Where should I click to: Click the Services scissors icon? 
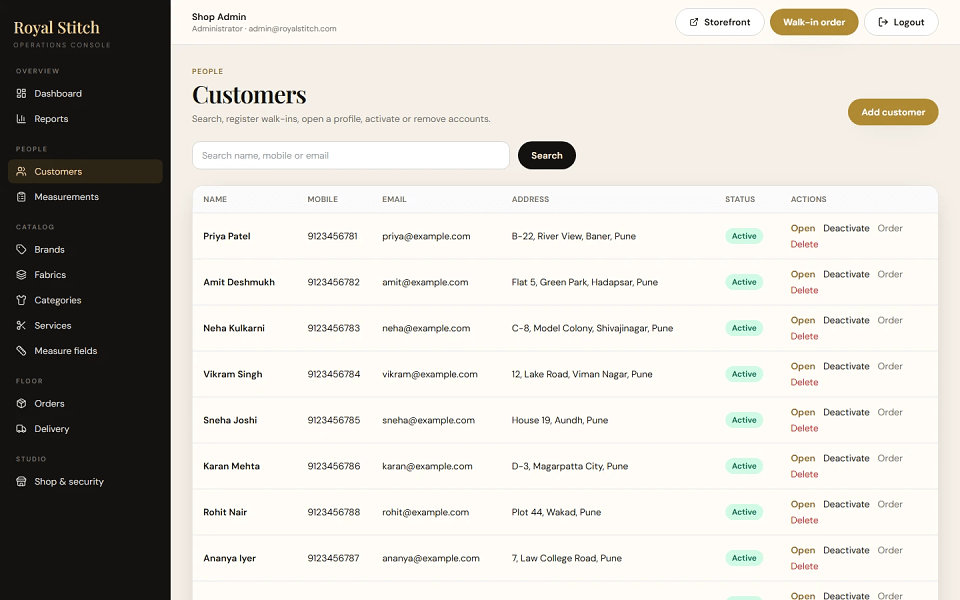[x=21, y=326]
